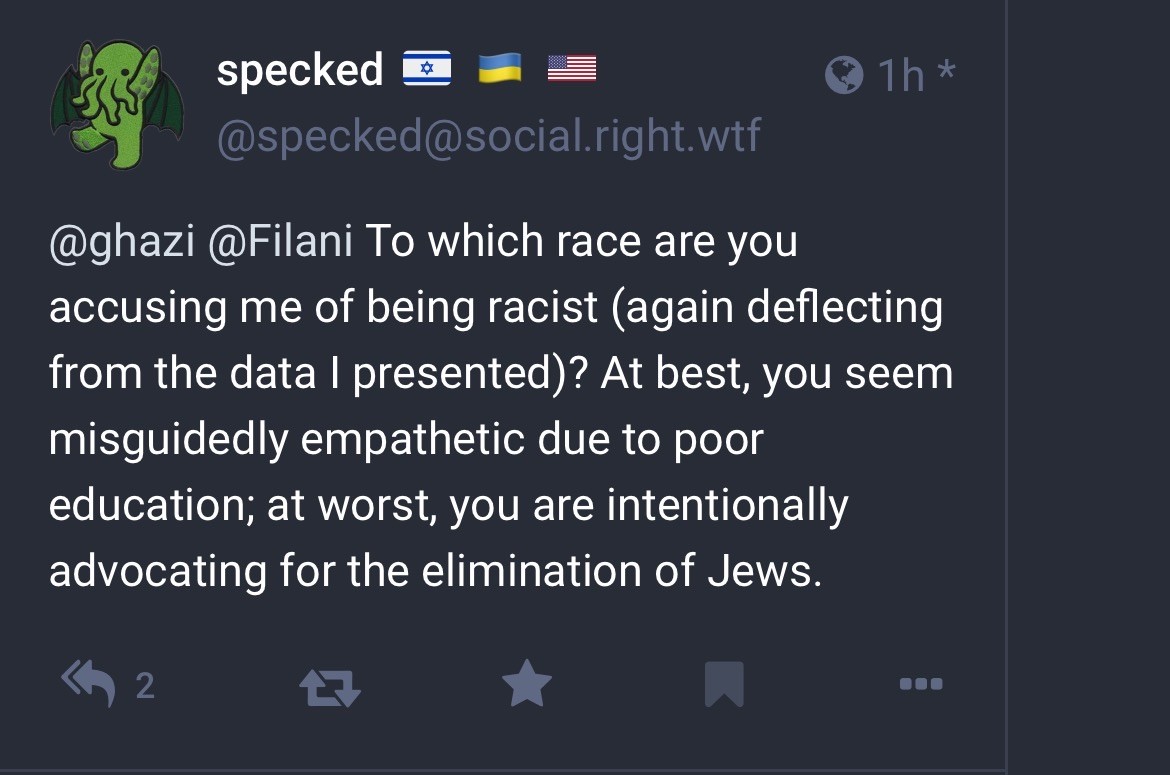
Task: Bookmark this post
Action: (x=724, y=685)
